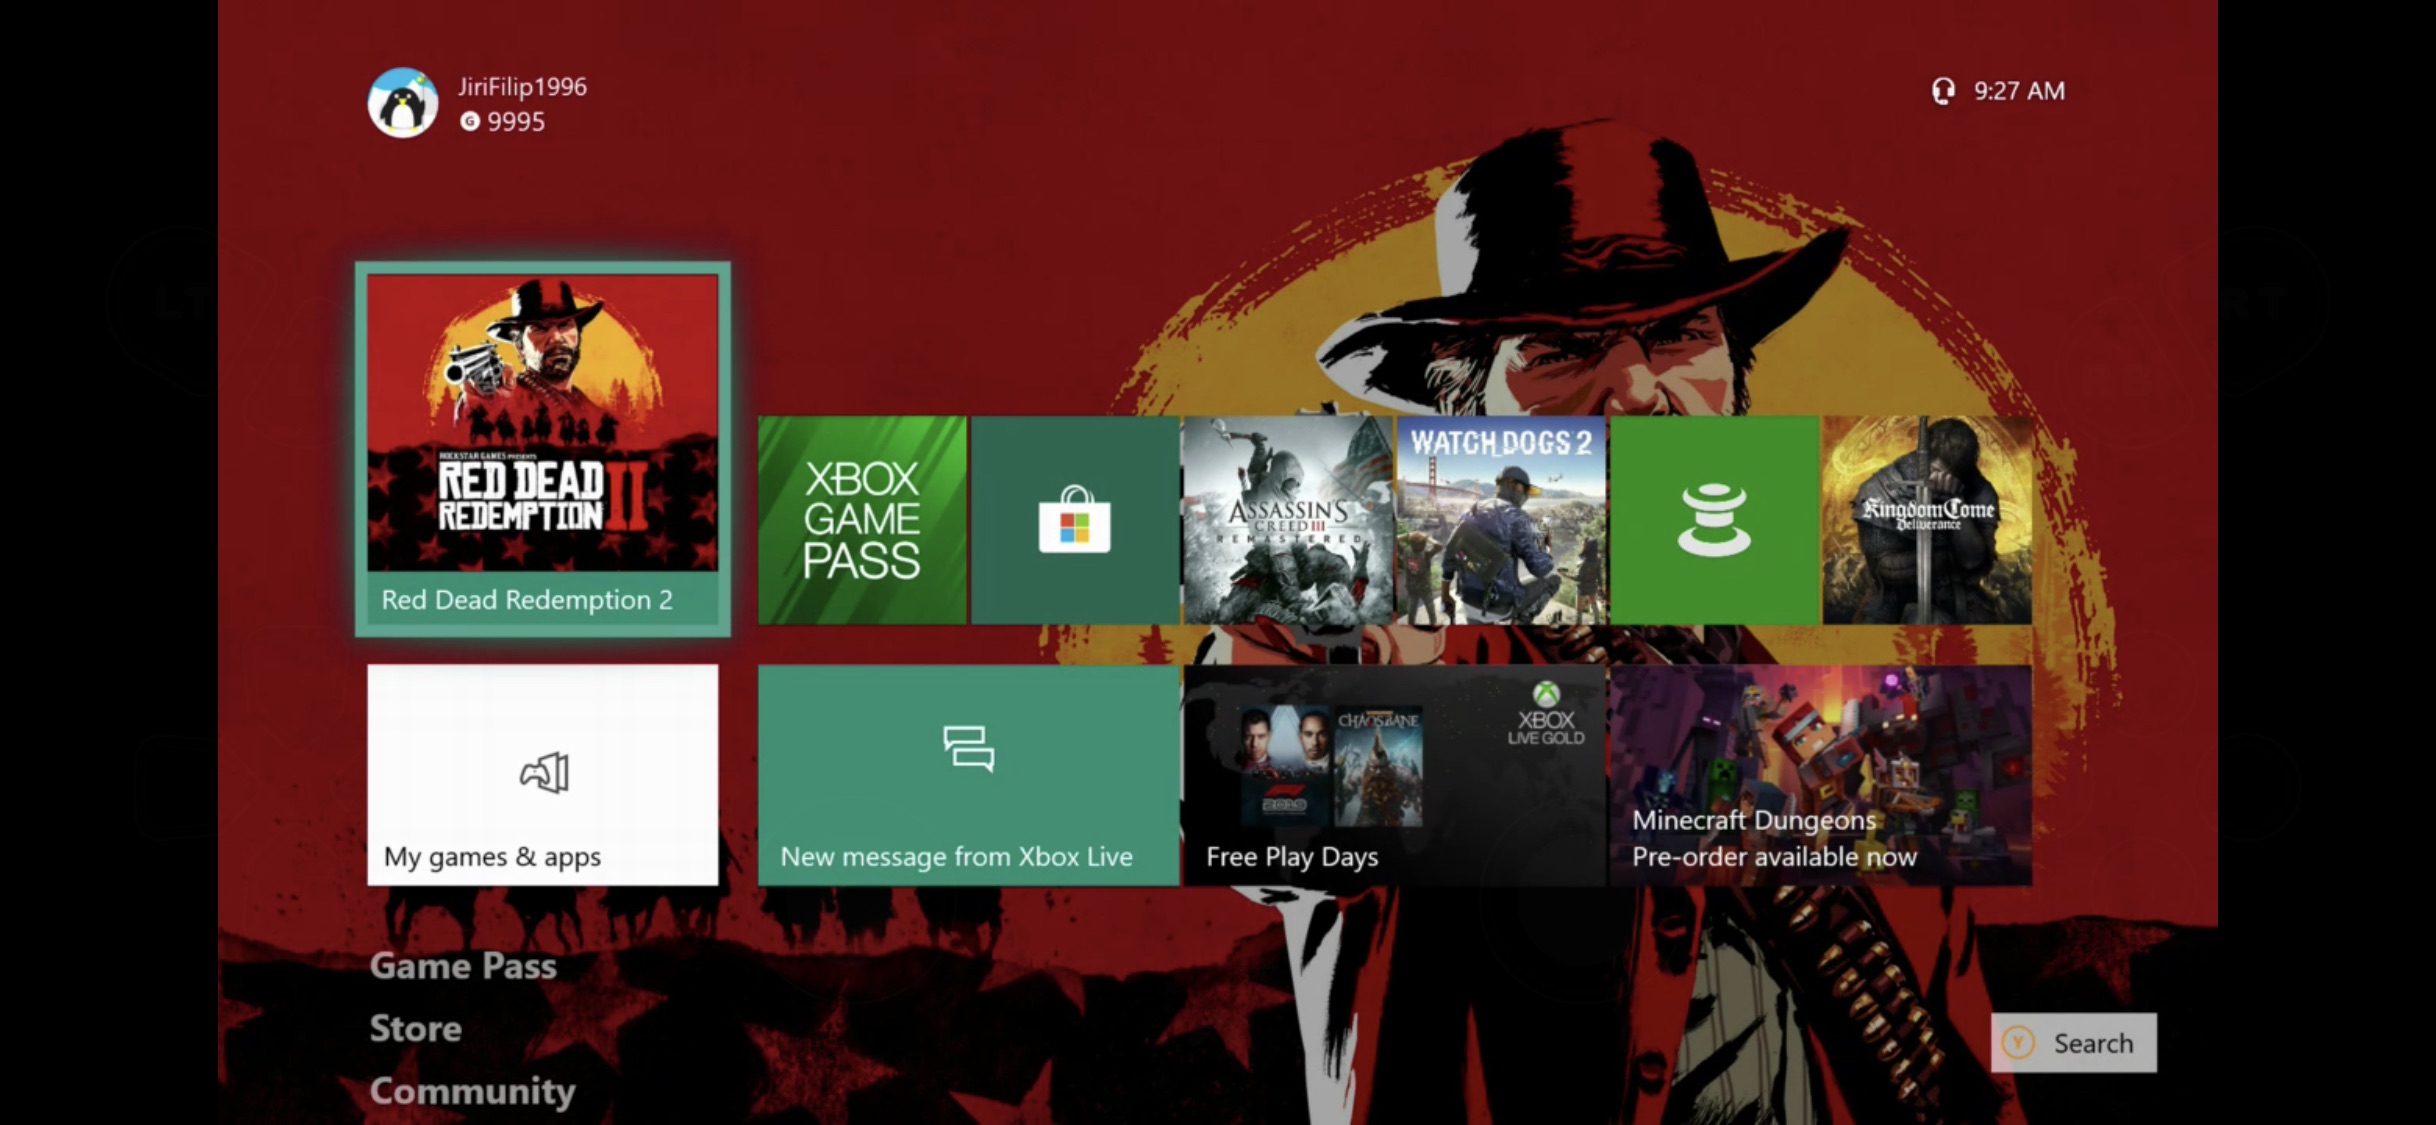This screenshot has height=1125, width=2436.
Task: Go to the Community section
Action: (473, 1091)
